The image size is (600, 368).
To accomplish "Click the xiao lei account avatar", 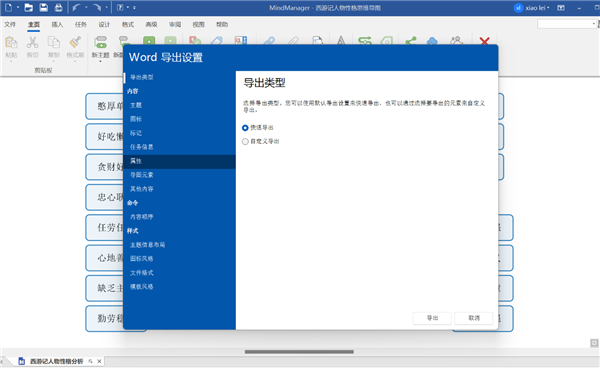I will click(518, 8).
